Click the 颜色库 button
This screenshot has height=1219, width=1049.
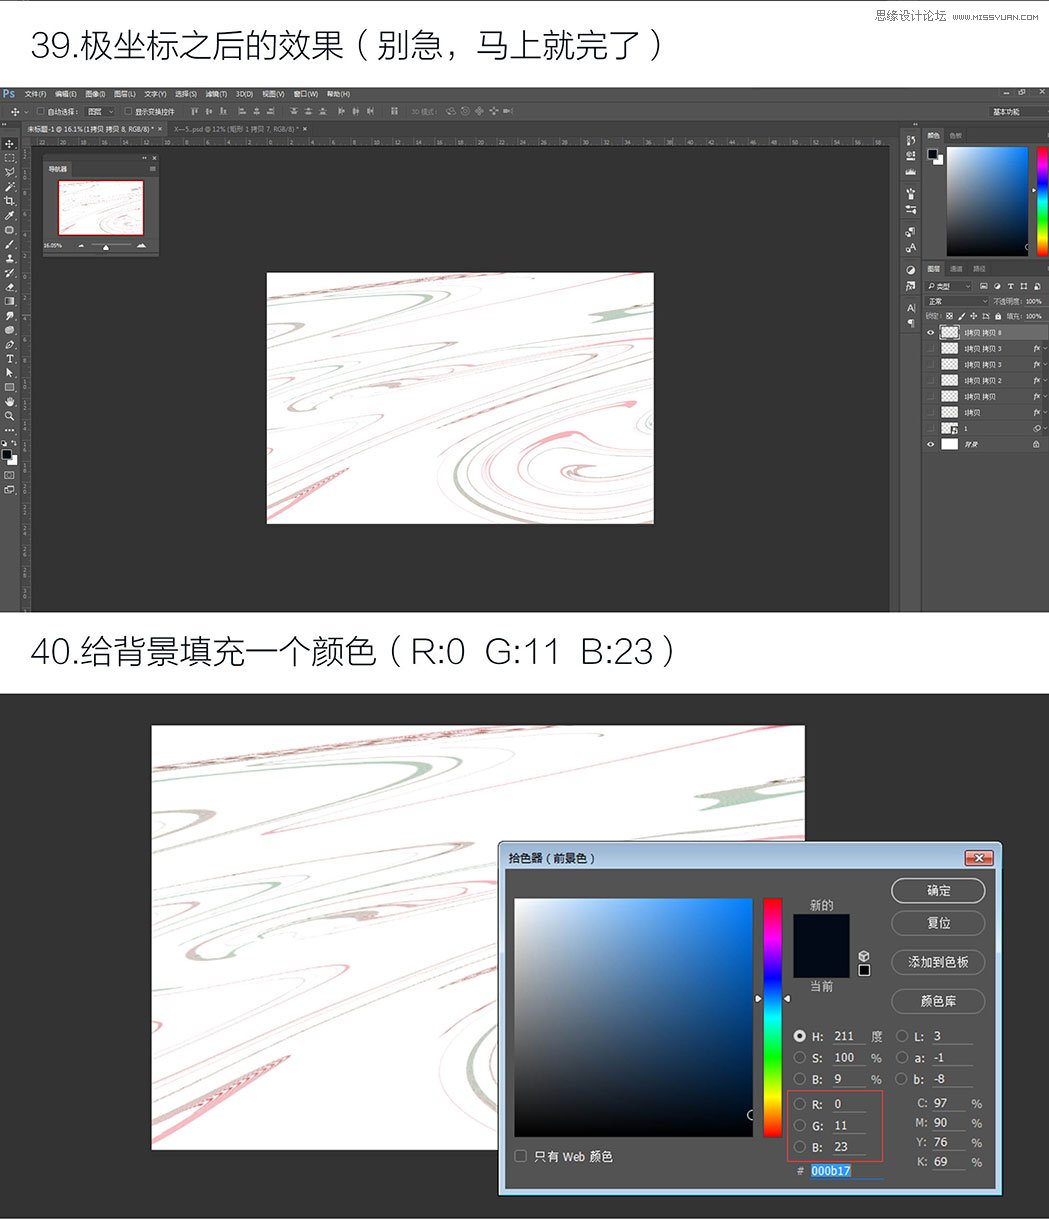point(938,1001)
